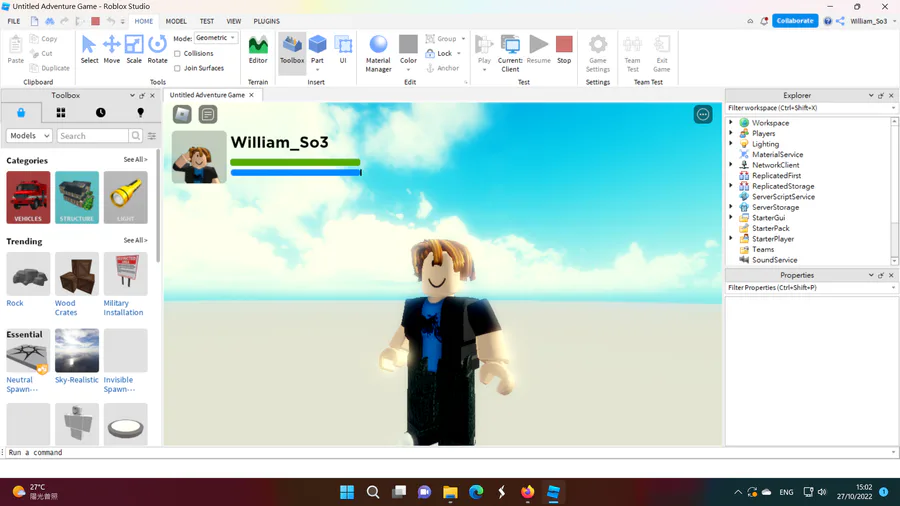Viewport: 900px width, 506px height.
Task: Click the Team Test icon
Action: tap(632, 45)
